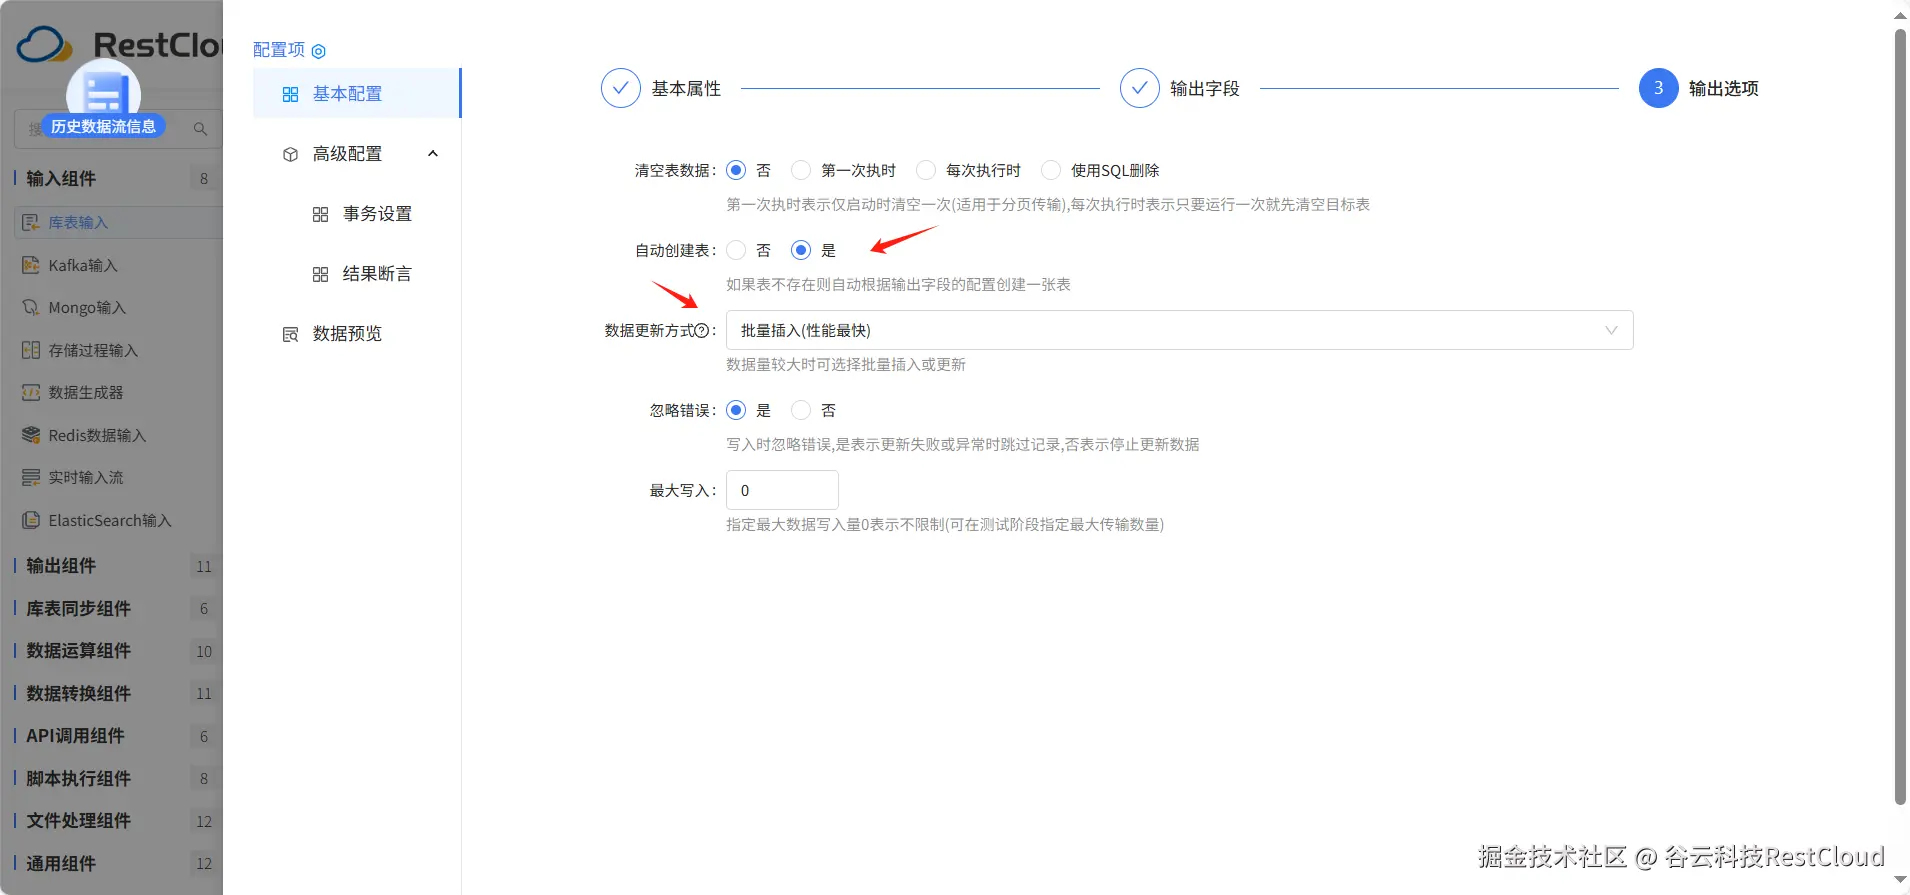Click the grid icon next to 事务设置

click(x=320, y=214)
